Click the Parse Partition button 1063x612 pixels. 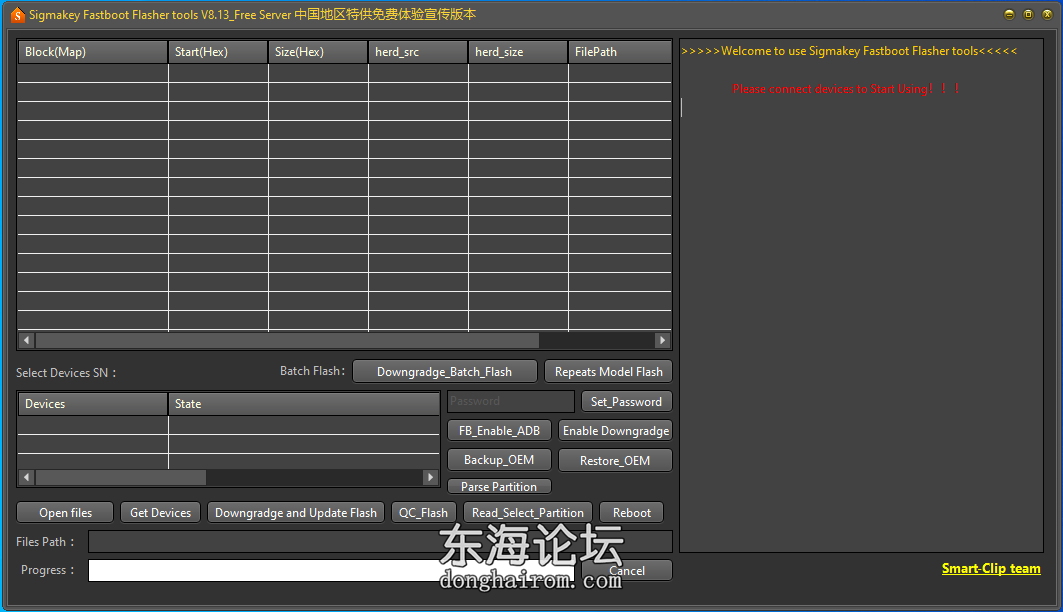point(499,487)
